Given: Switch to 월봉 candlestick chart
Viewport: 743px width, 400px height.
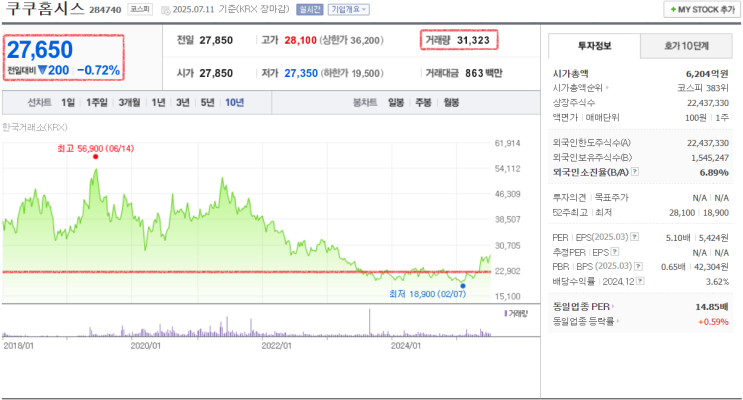Looking at the screenshot, I should pyautogui.click(x=451, y=102).
